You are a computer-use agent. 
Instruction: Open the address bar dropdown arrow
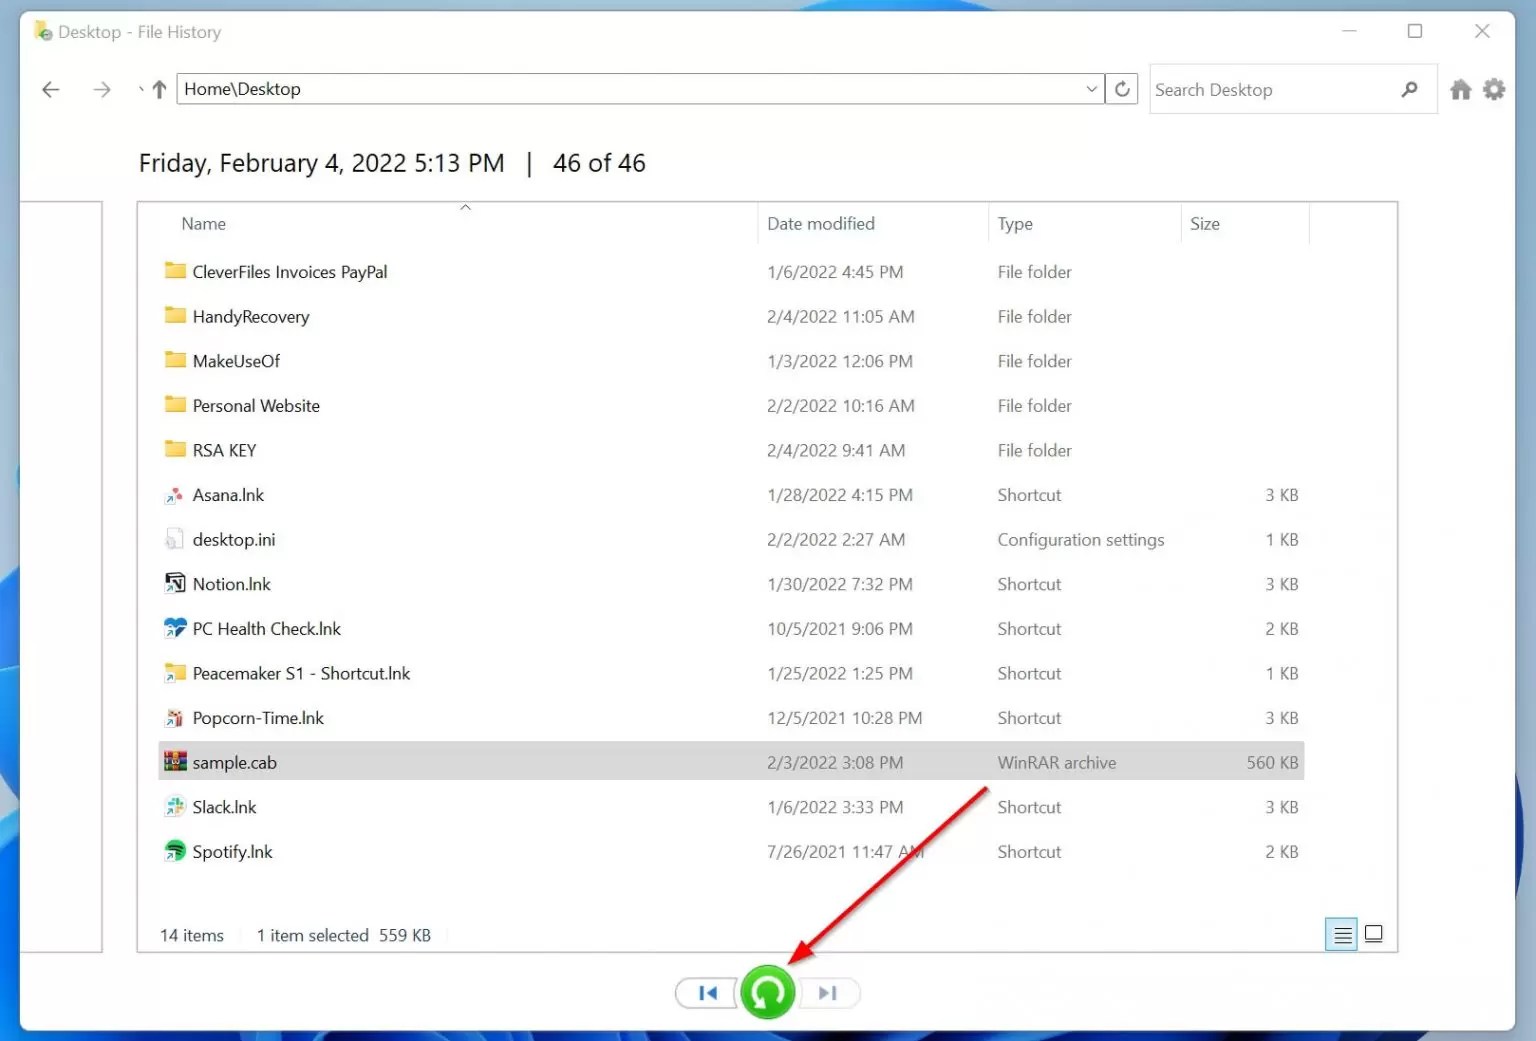point(1091,88)
